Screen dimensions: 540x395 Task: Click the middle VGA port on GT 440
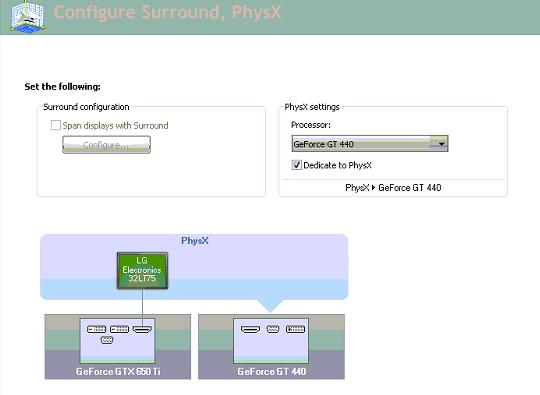(x=273, y=330)
